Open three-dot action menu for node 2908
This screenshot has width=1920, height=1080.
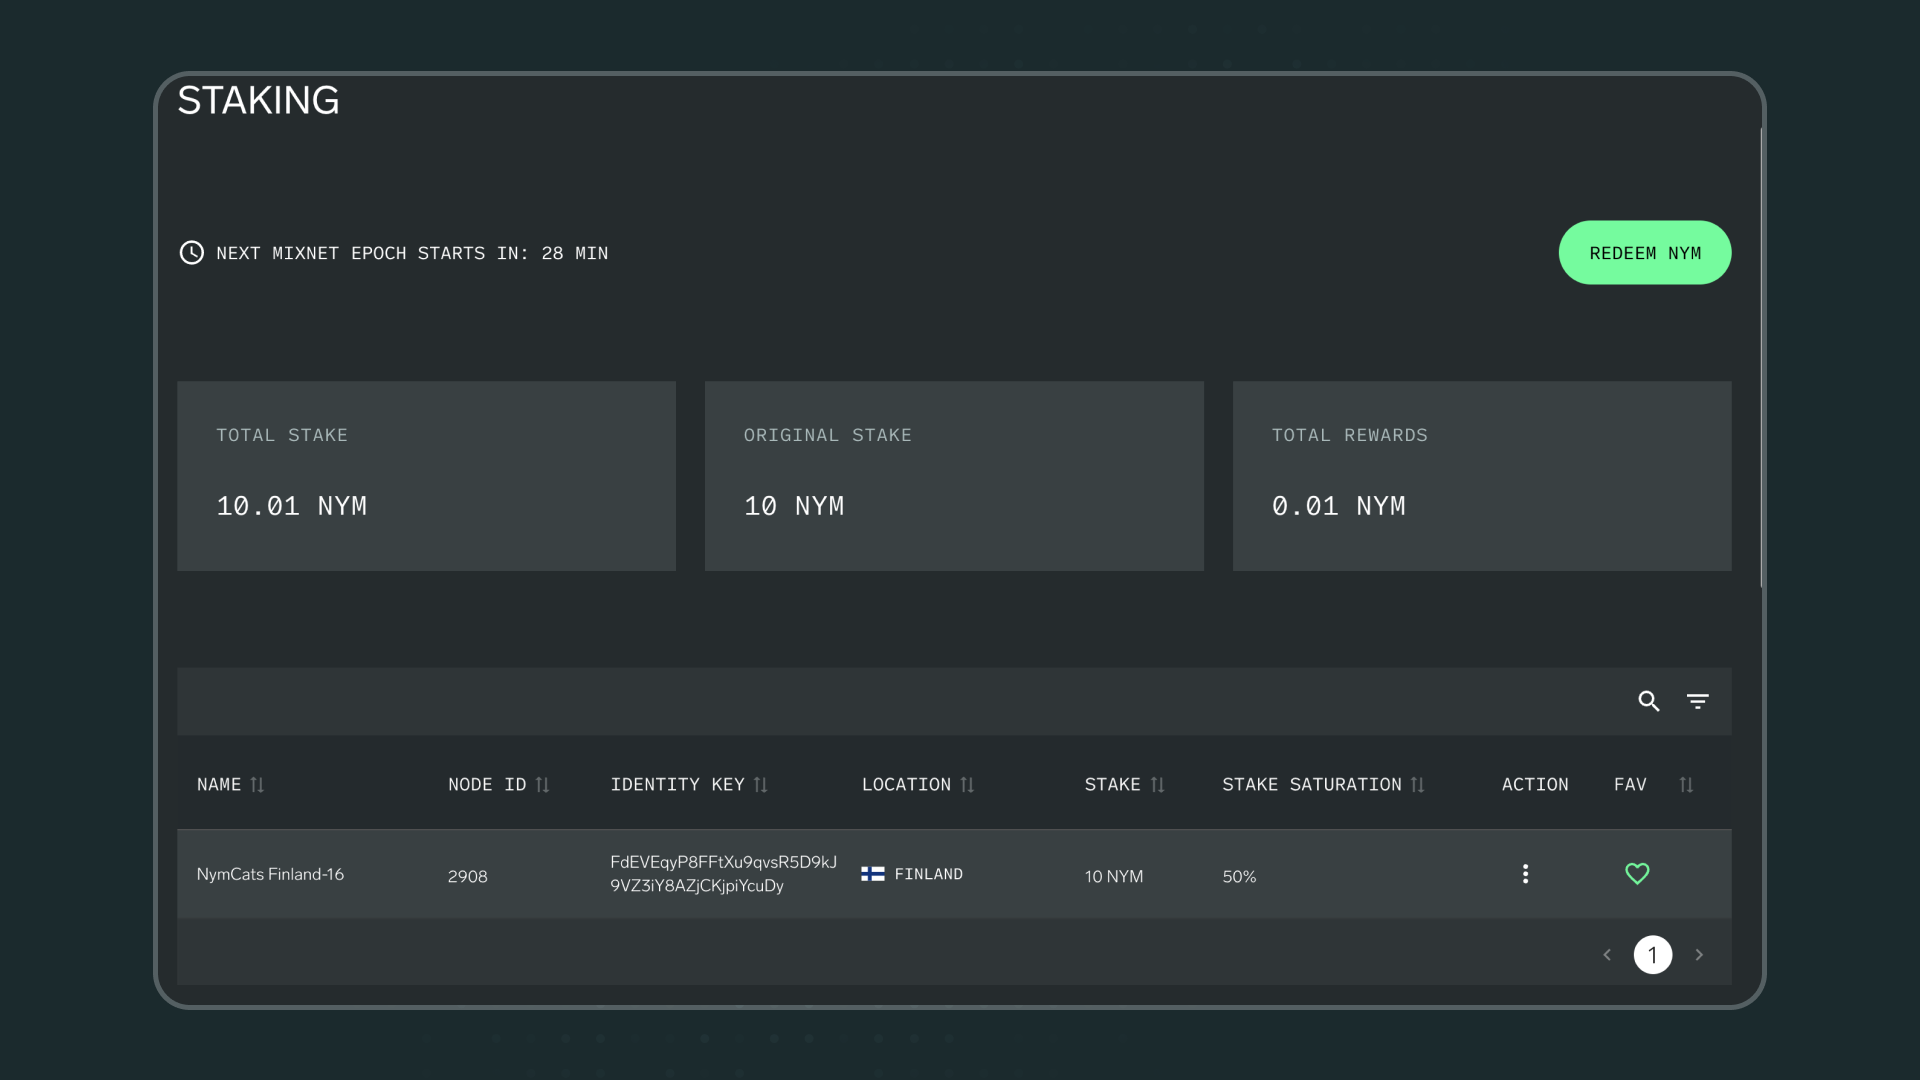click(1525, 874)
